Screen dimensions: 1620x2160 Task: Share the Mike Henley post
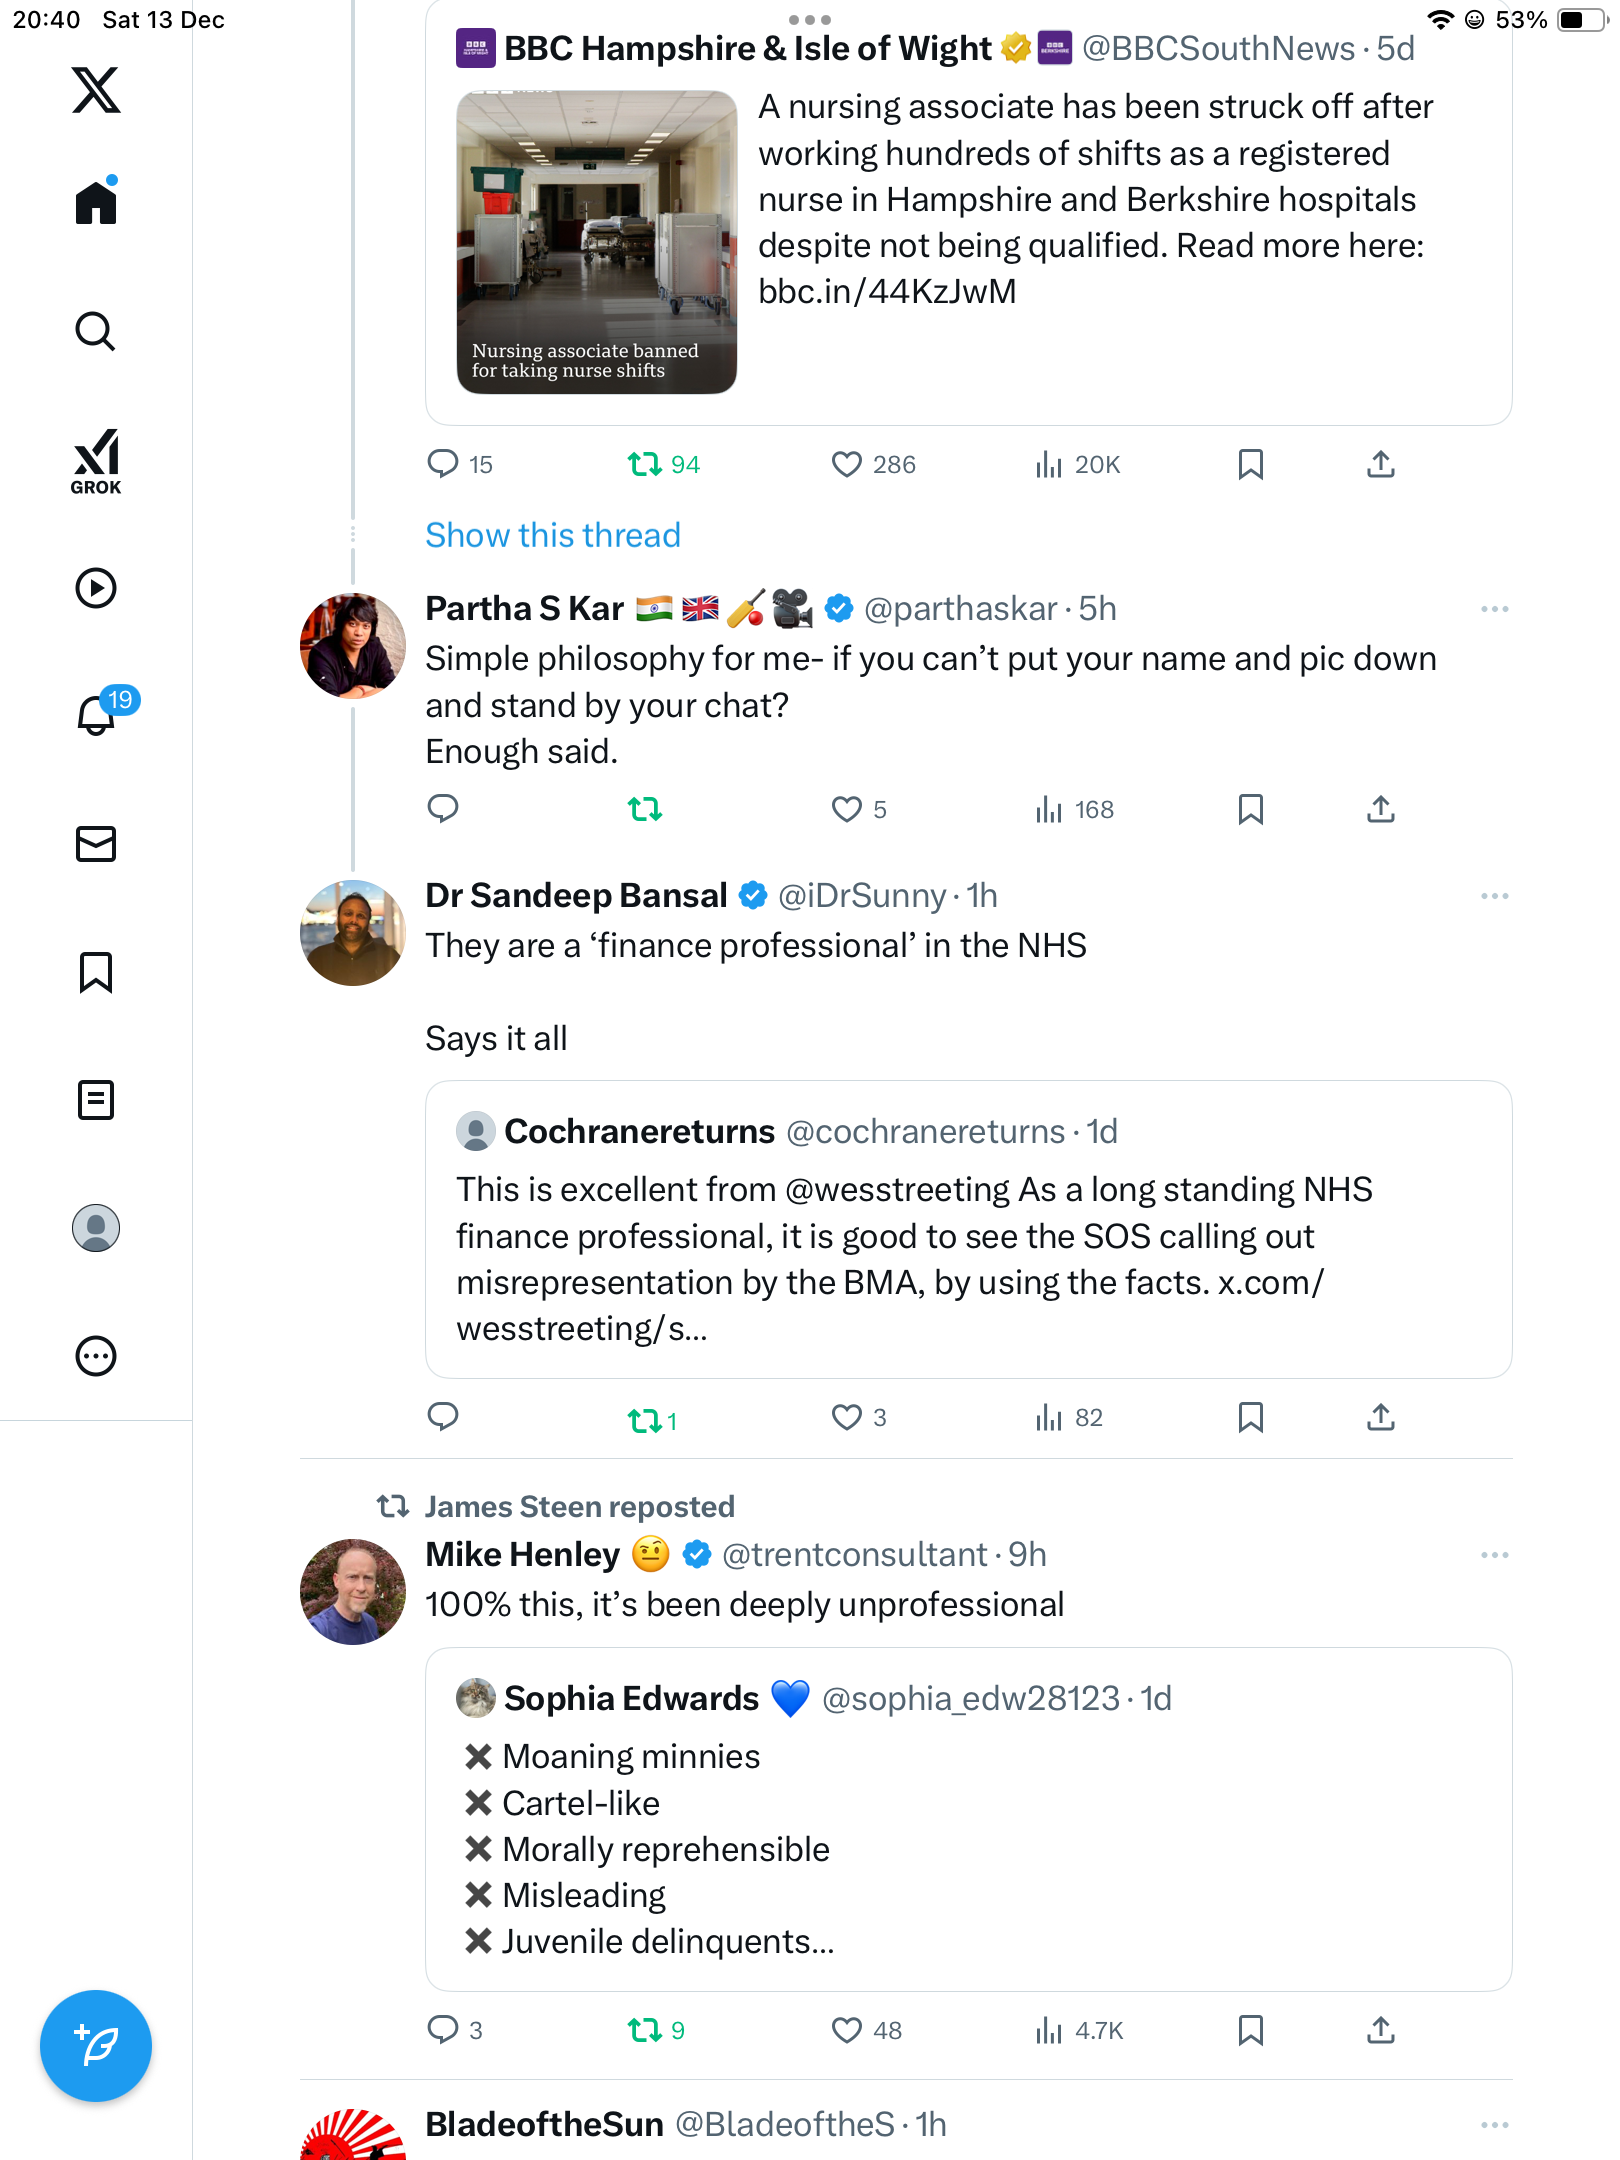1381,2030
